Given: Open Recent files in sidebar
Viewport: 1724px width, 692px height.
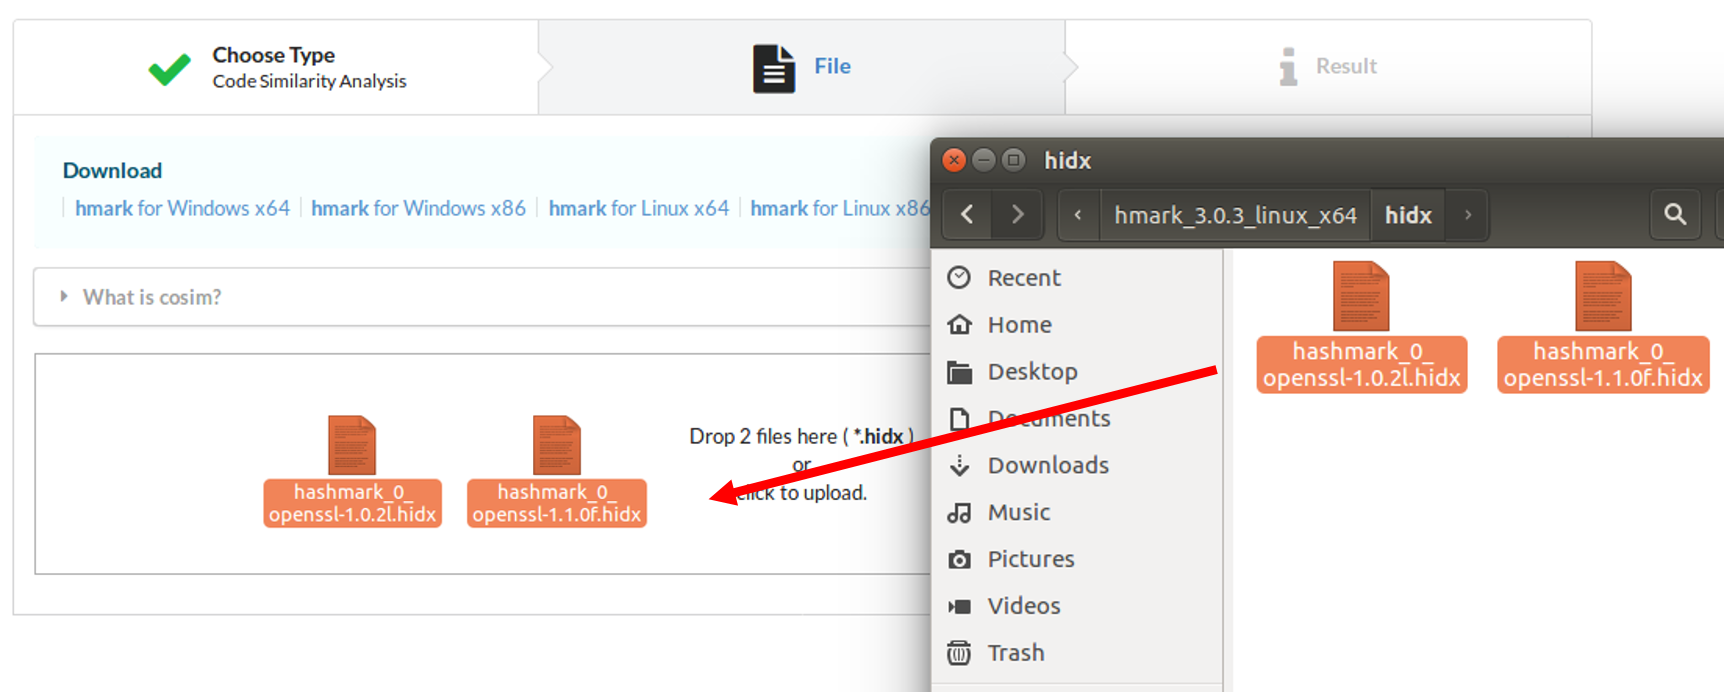Looking at the screenshot, I should point(1023,278).
